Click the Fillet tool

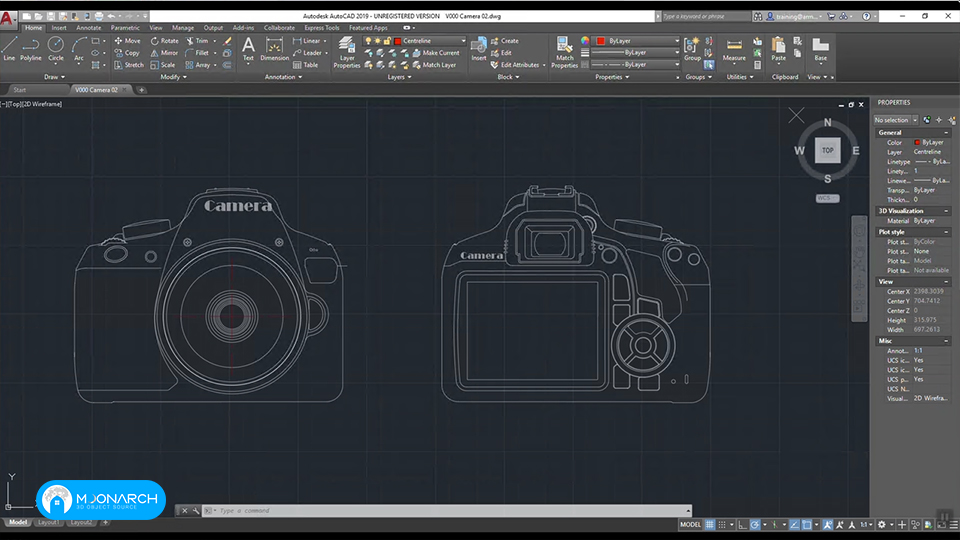[x=197, y=53]
